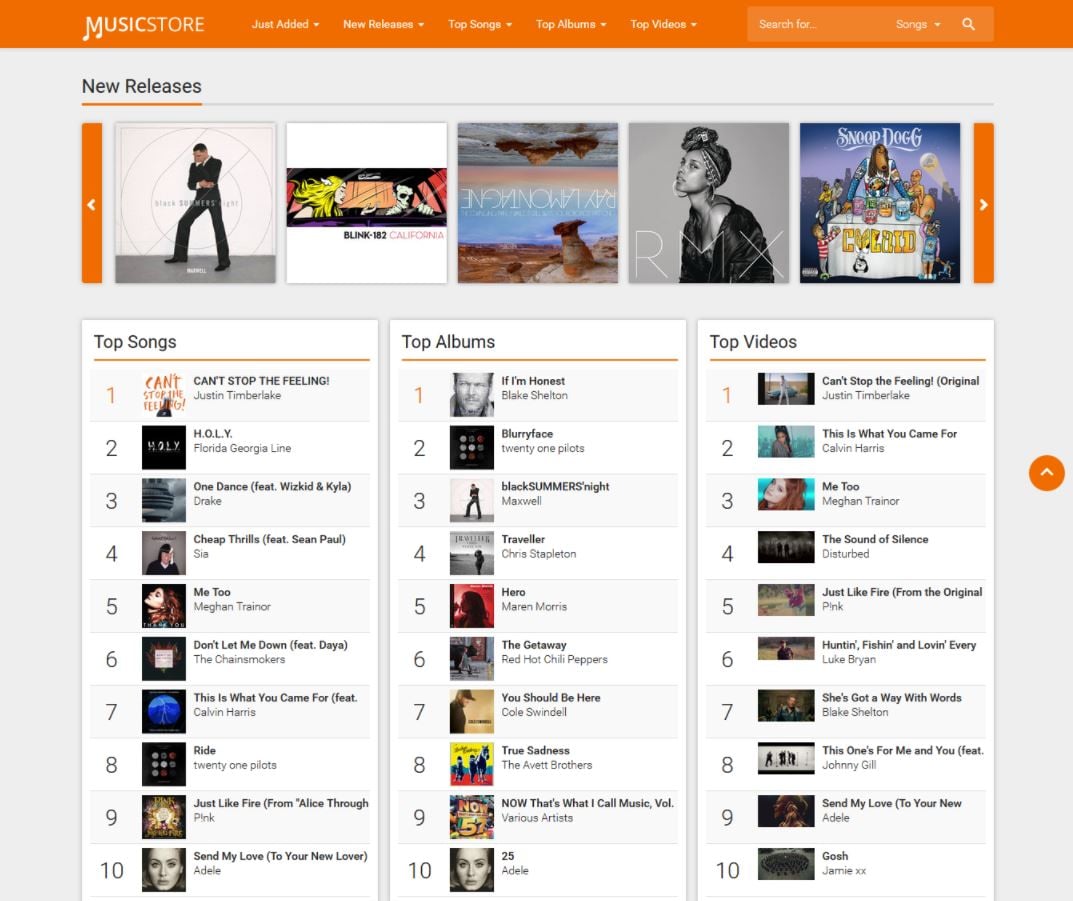Click artist Sia
This screenshot has width=1073, height=901.
click(x=201, y=553)
